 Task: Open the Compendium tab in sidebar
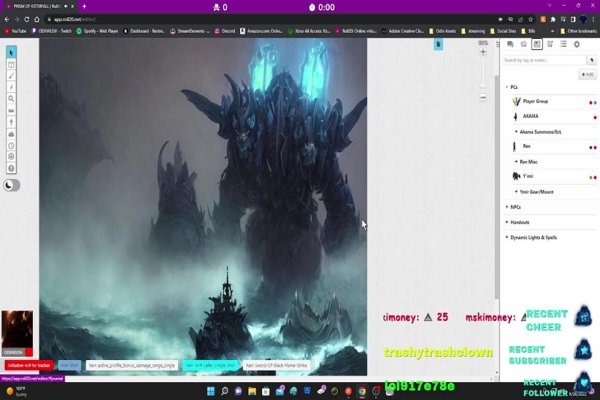point(550,44)
